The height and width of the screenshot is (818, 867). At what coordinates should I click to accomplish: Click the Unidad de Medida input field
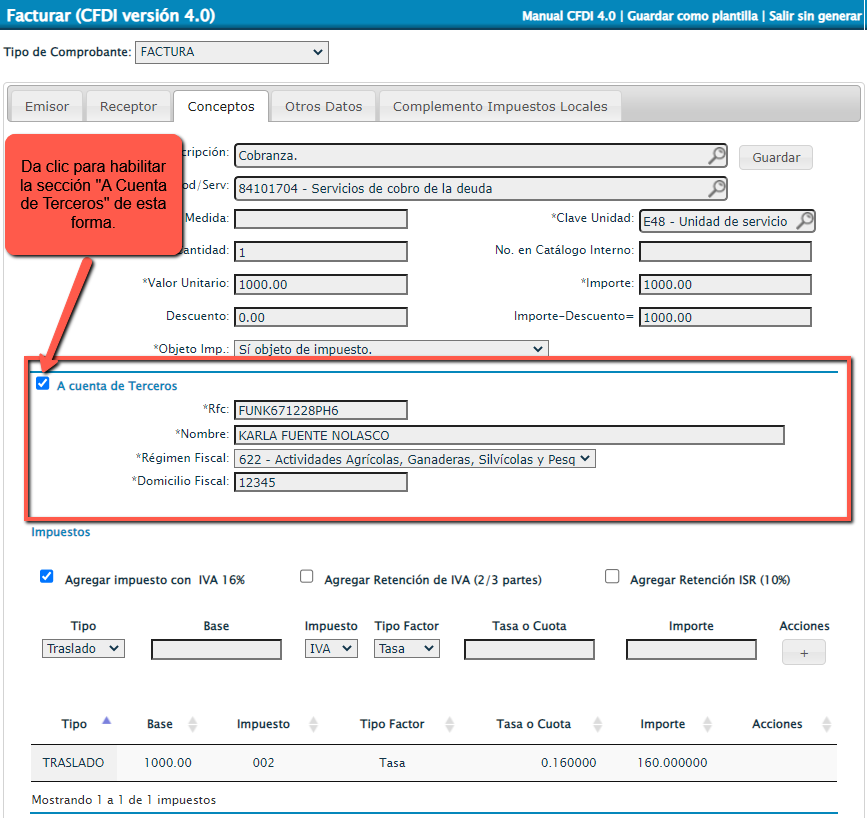pyautogui.click(x=321, y=219)
